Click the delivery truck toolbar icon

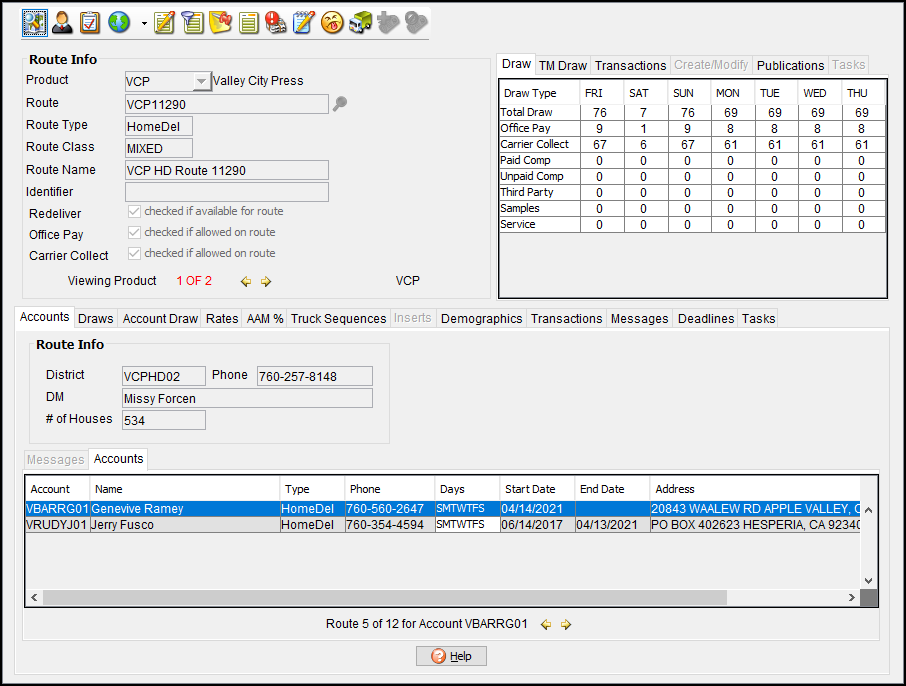point(361,21)
